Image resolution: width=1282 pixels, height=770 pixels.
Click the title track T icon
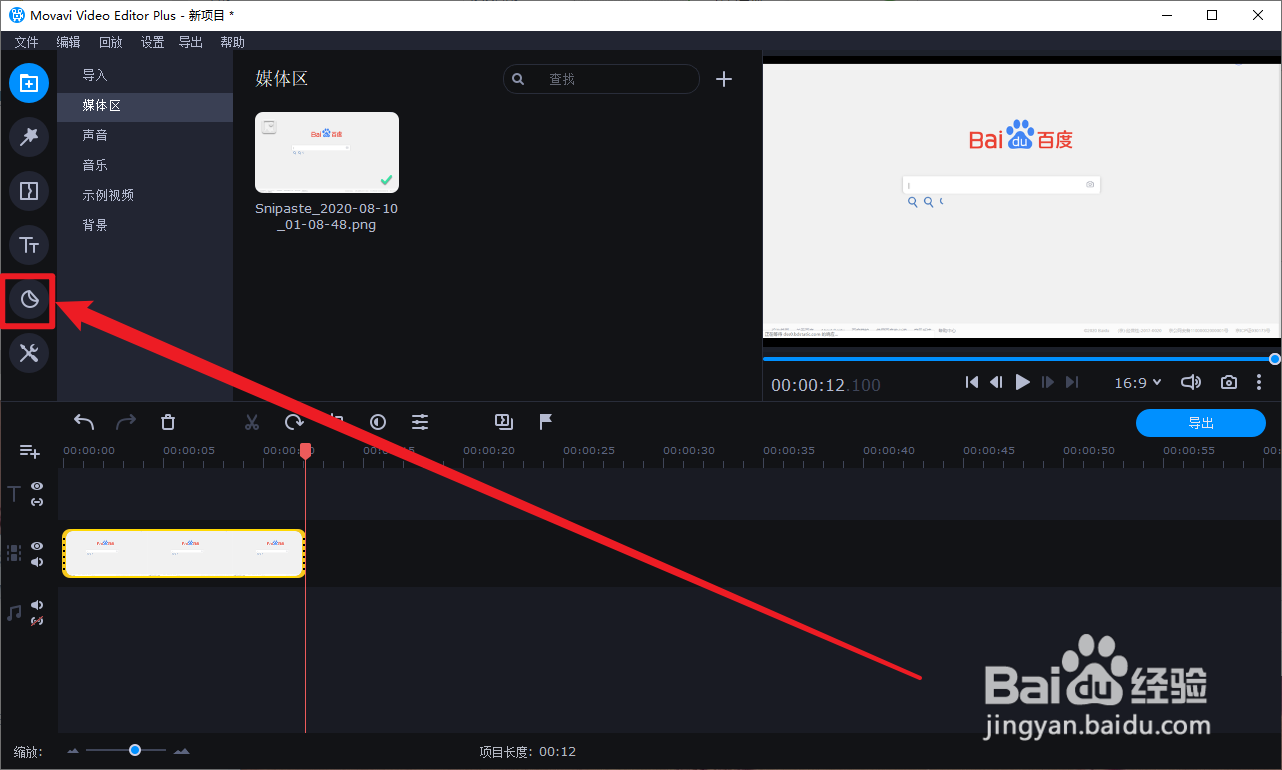[14, 493]
